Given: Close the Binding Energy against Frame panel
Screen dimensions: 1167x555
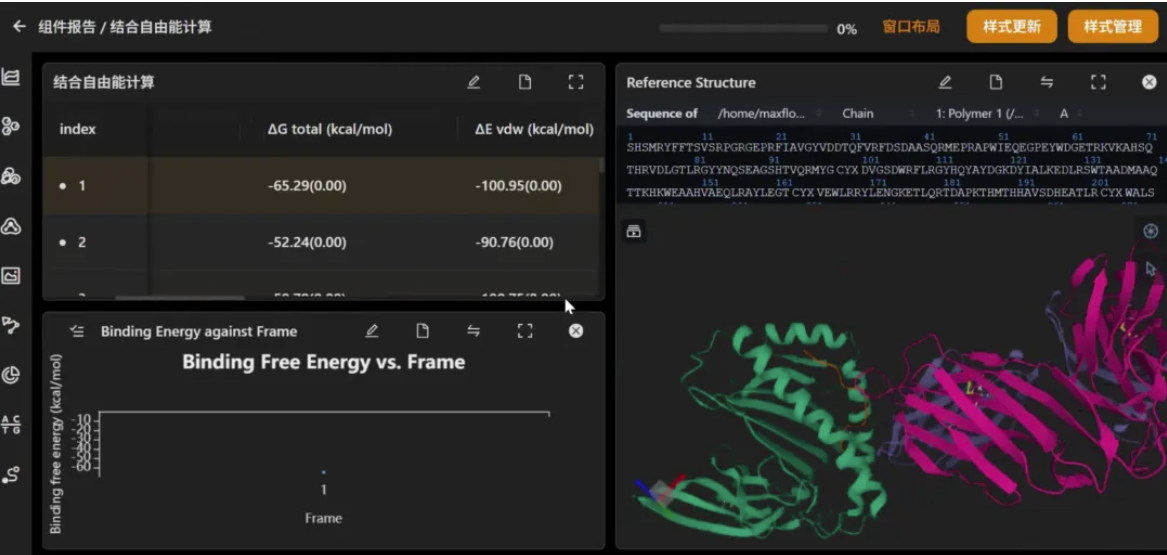Looking at the screenshot, I should (575, 331).
